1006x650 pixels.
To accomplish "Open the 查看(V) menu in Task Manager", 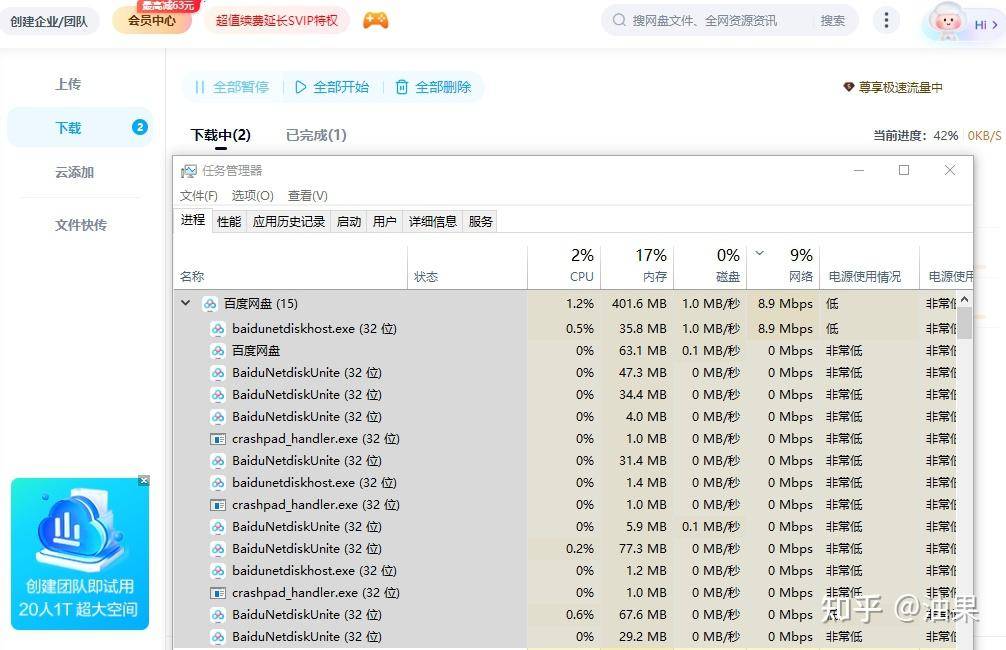I will click(x=307, y=195).
